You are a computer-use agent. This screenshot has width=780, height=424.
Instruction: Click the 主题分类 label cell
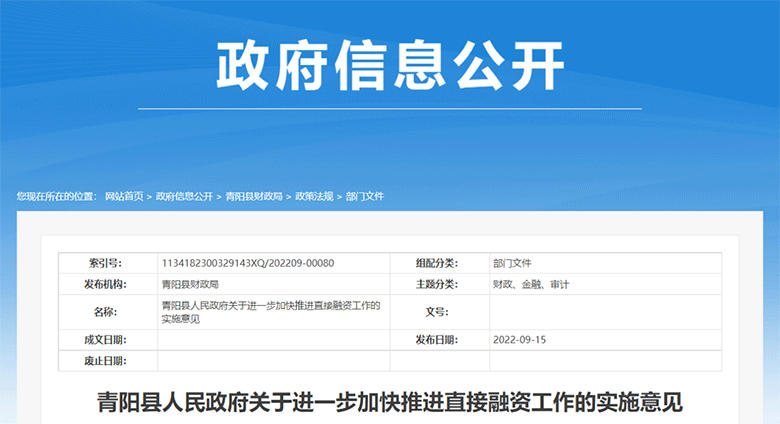pos(436,284)
